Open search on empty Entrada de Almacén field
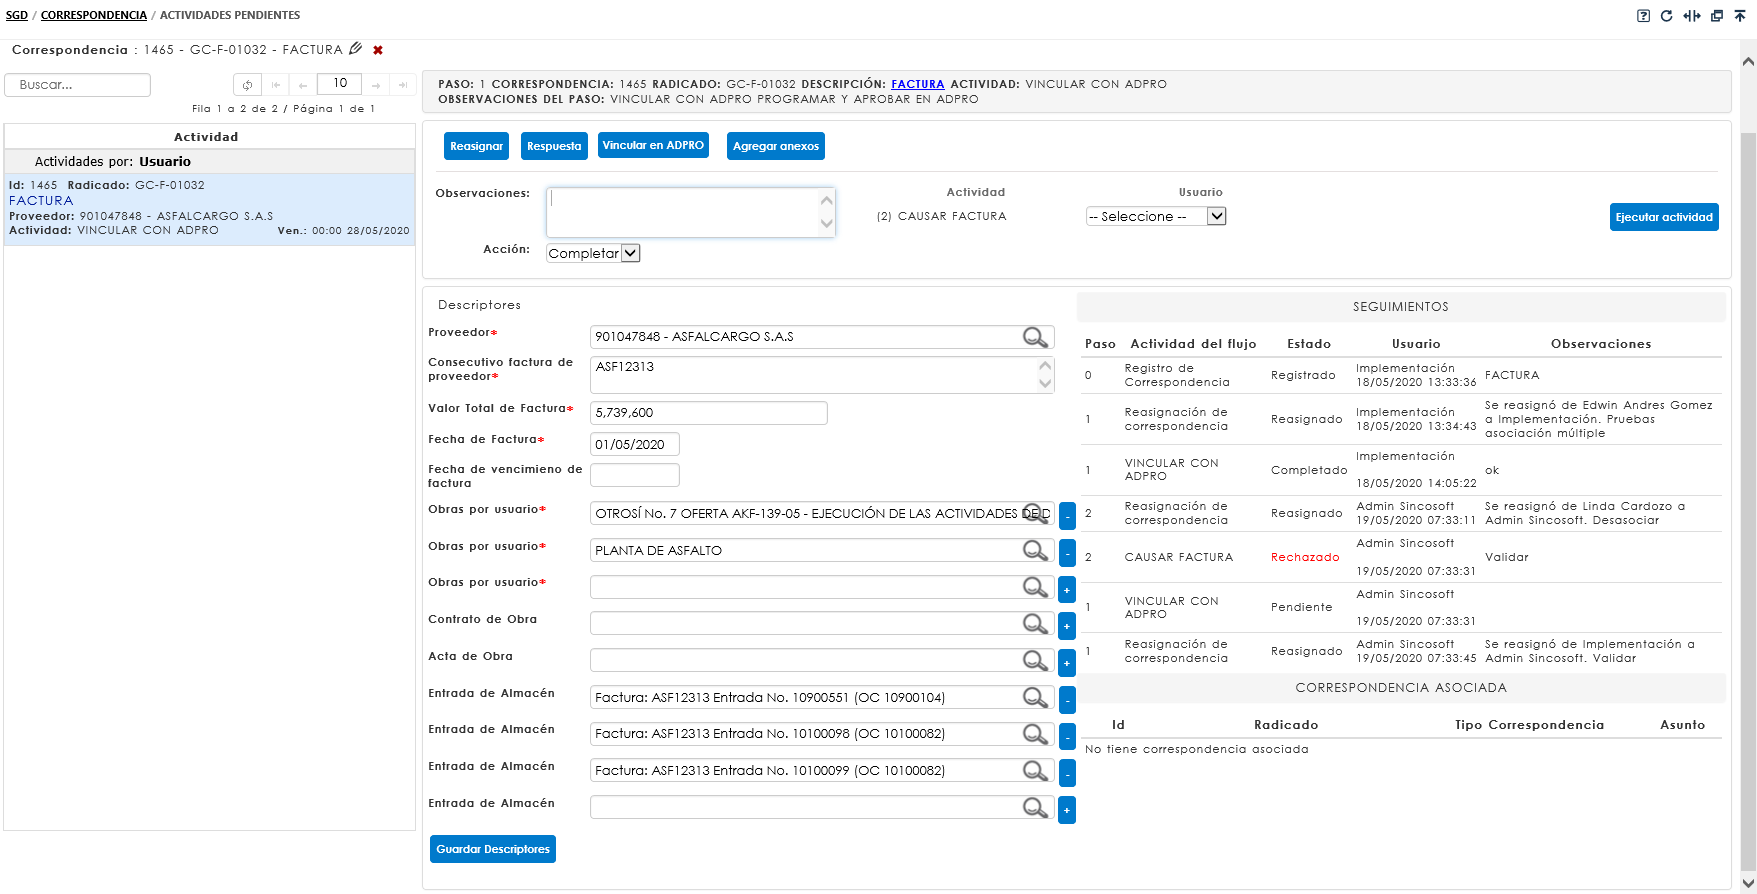 tap(1035, 807)
